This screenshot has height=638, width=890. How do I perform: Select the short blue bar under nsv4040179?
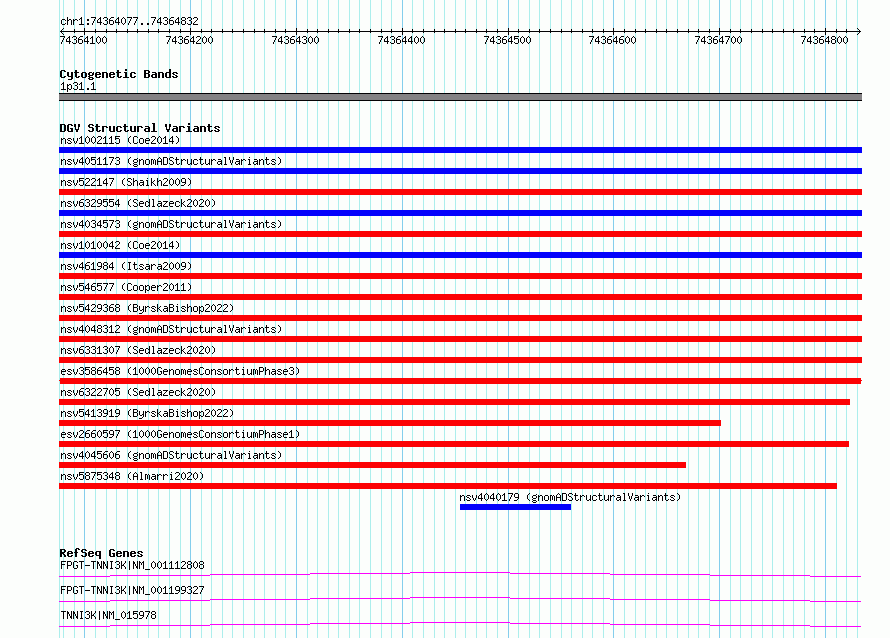pyautogui.click(x=515, y=507)
